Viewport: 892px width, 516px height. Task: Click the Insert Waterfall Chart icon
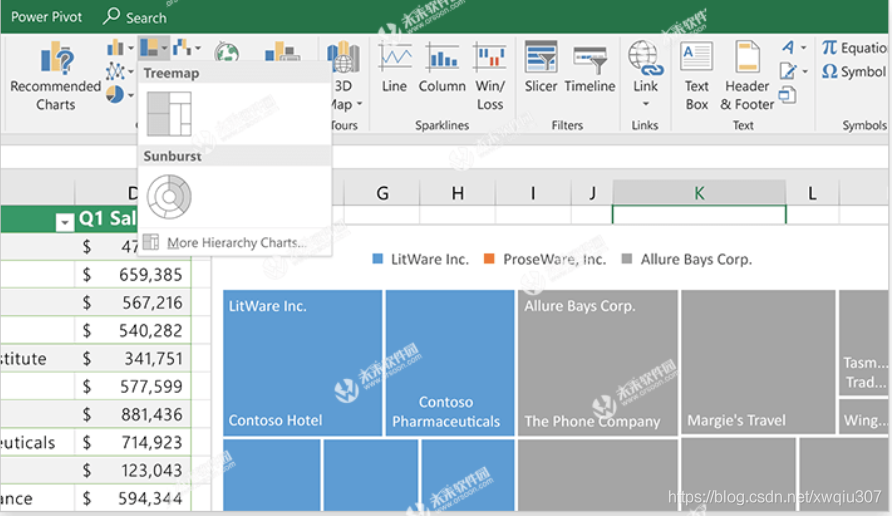pyautogui.click(x=181, y=48)
